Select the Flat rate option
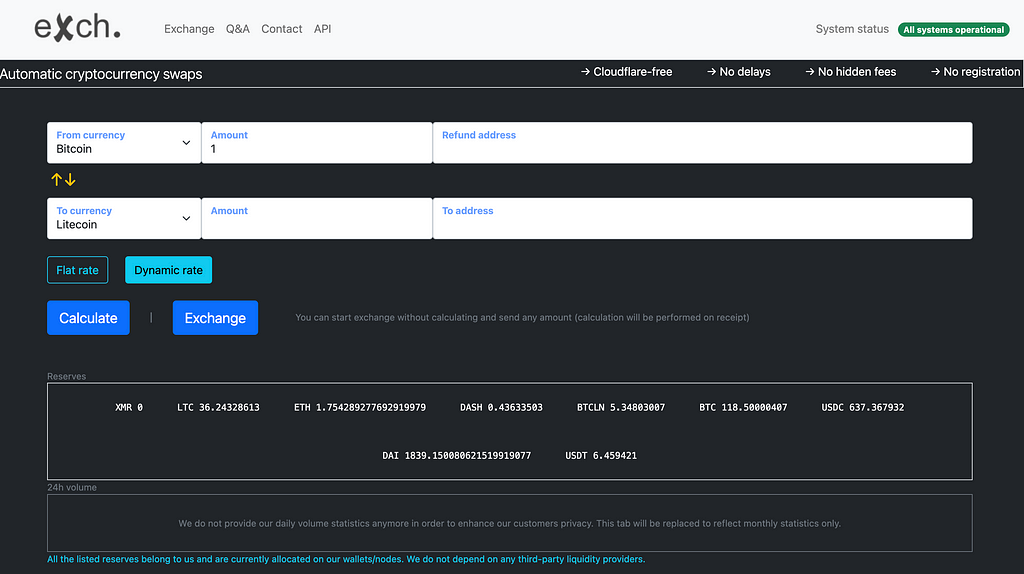Screen dimensions: 1024x574 [x=77, y=270]
